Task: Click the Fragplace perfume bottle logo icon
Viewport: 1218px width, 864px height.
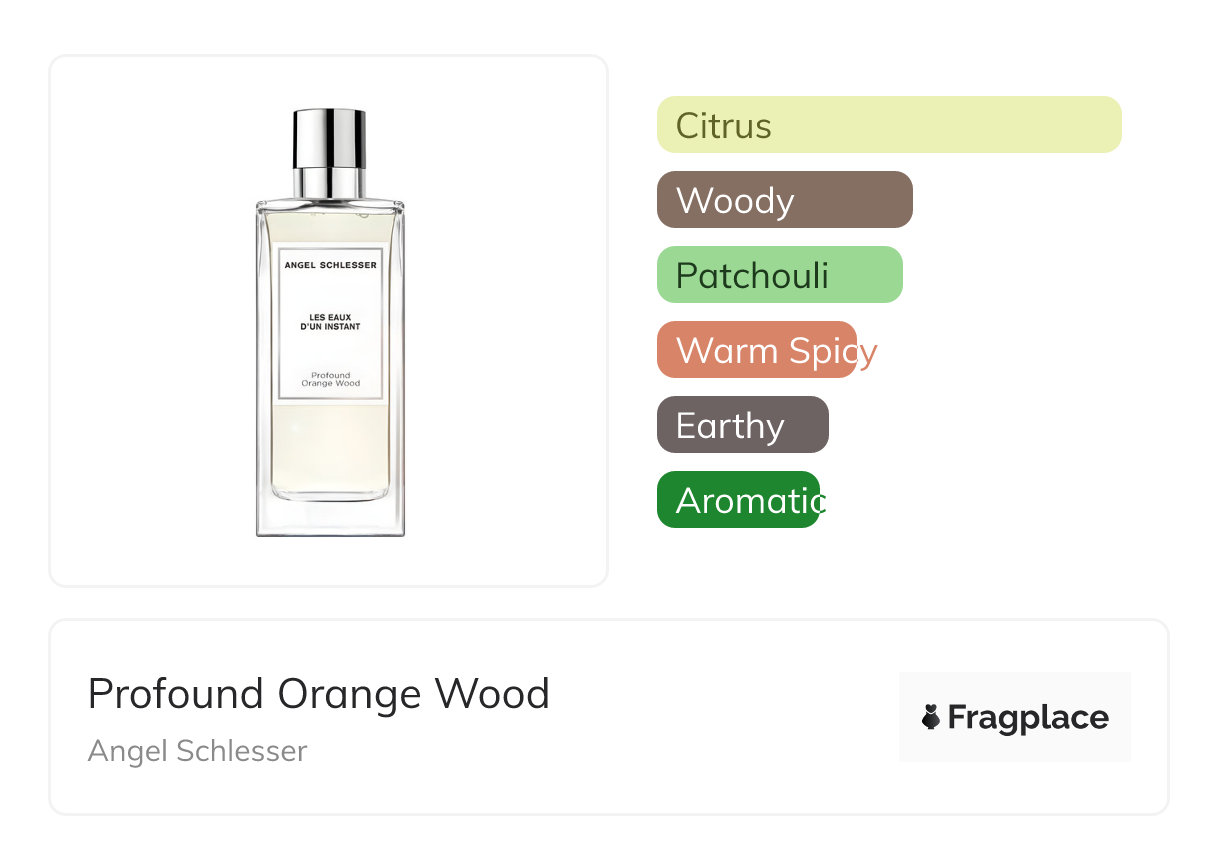Action: (x=931, y=717)
